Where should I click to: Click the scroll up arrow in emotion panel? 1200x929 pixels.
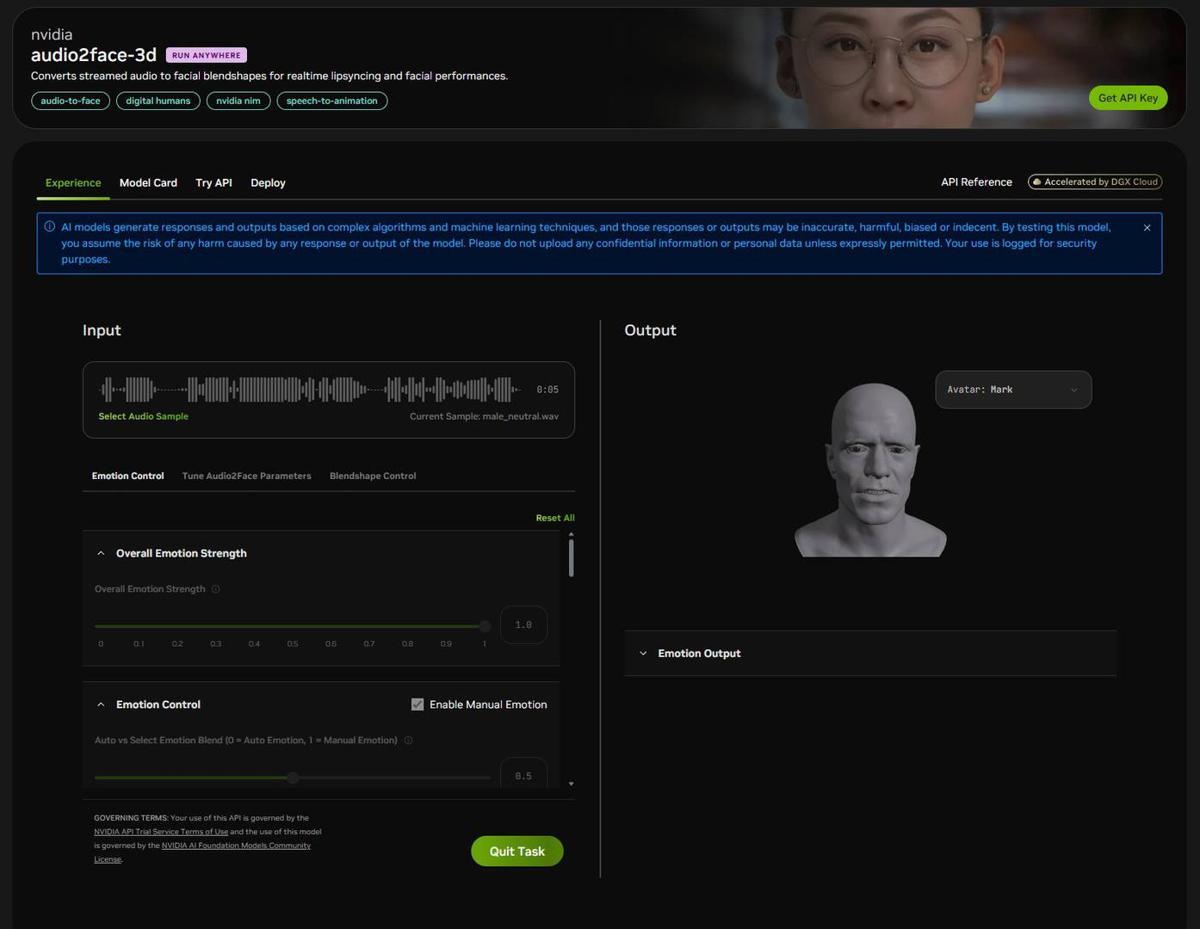[571, 536]
